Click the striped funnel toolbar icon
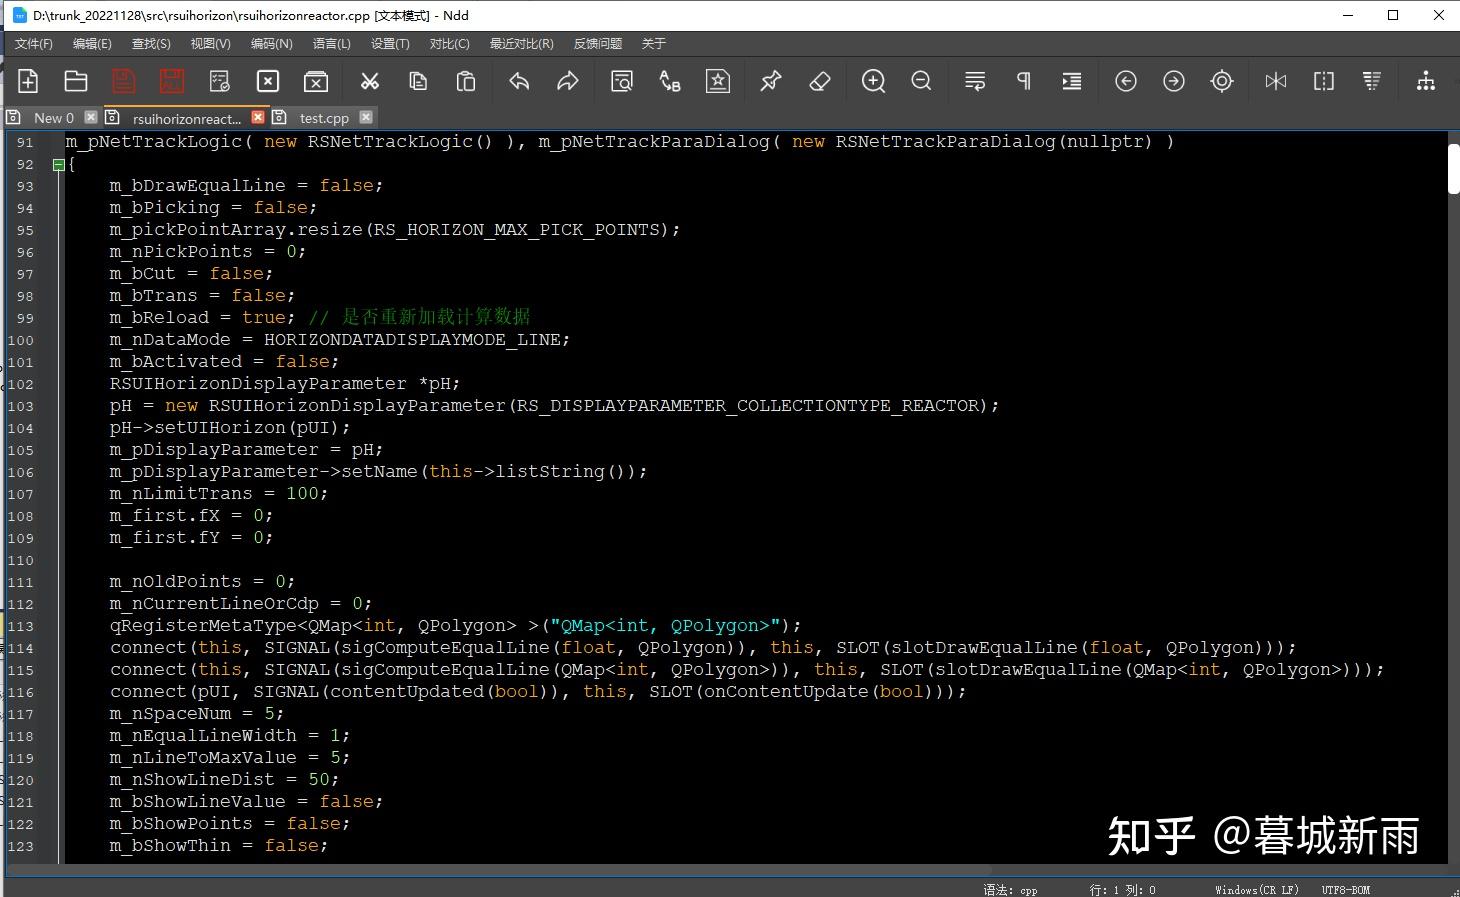The height and width of the screenshot is (897, 1460). tap(1372, 81)
